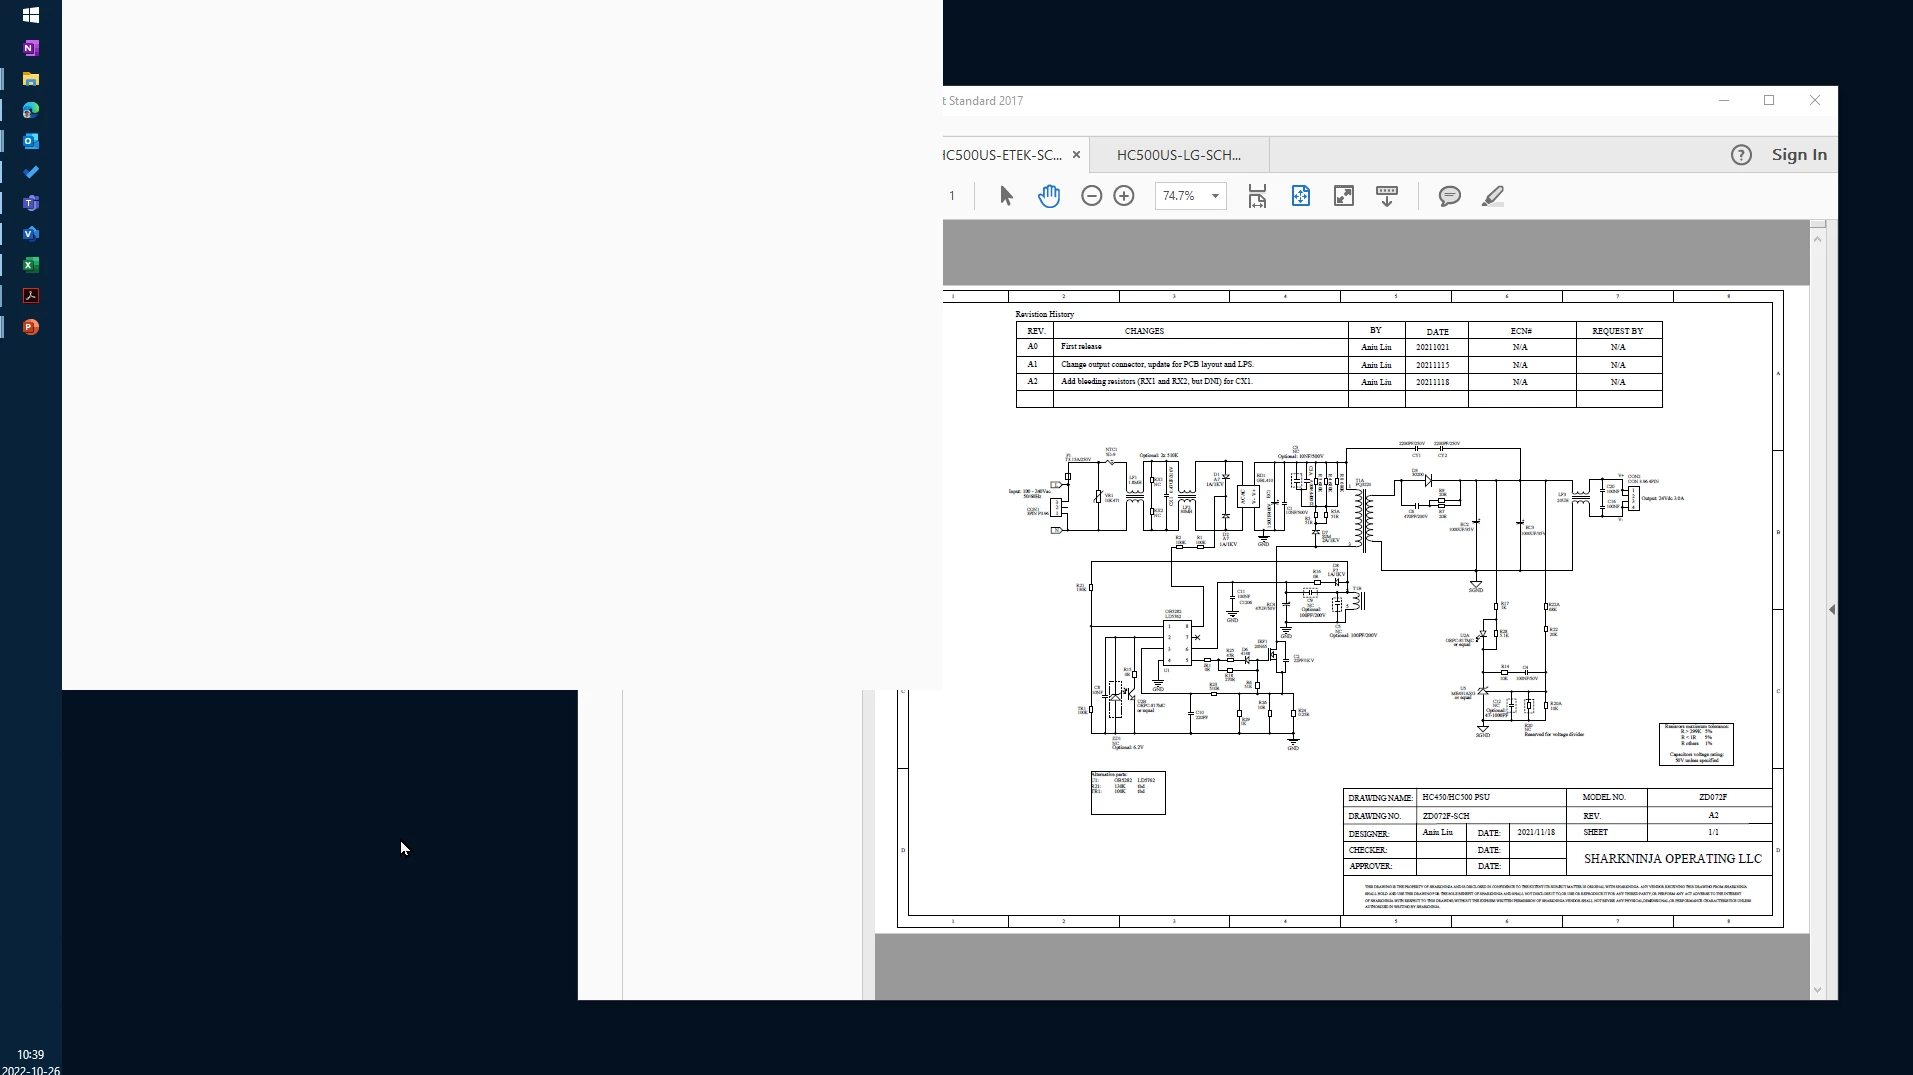Click the 'ZD072F-SCH' drawing number

click(1446, 816)
